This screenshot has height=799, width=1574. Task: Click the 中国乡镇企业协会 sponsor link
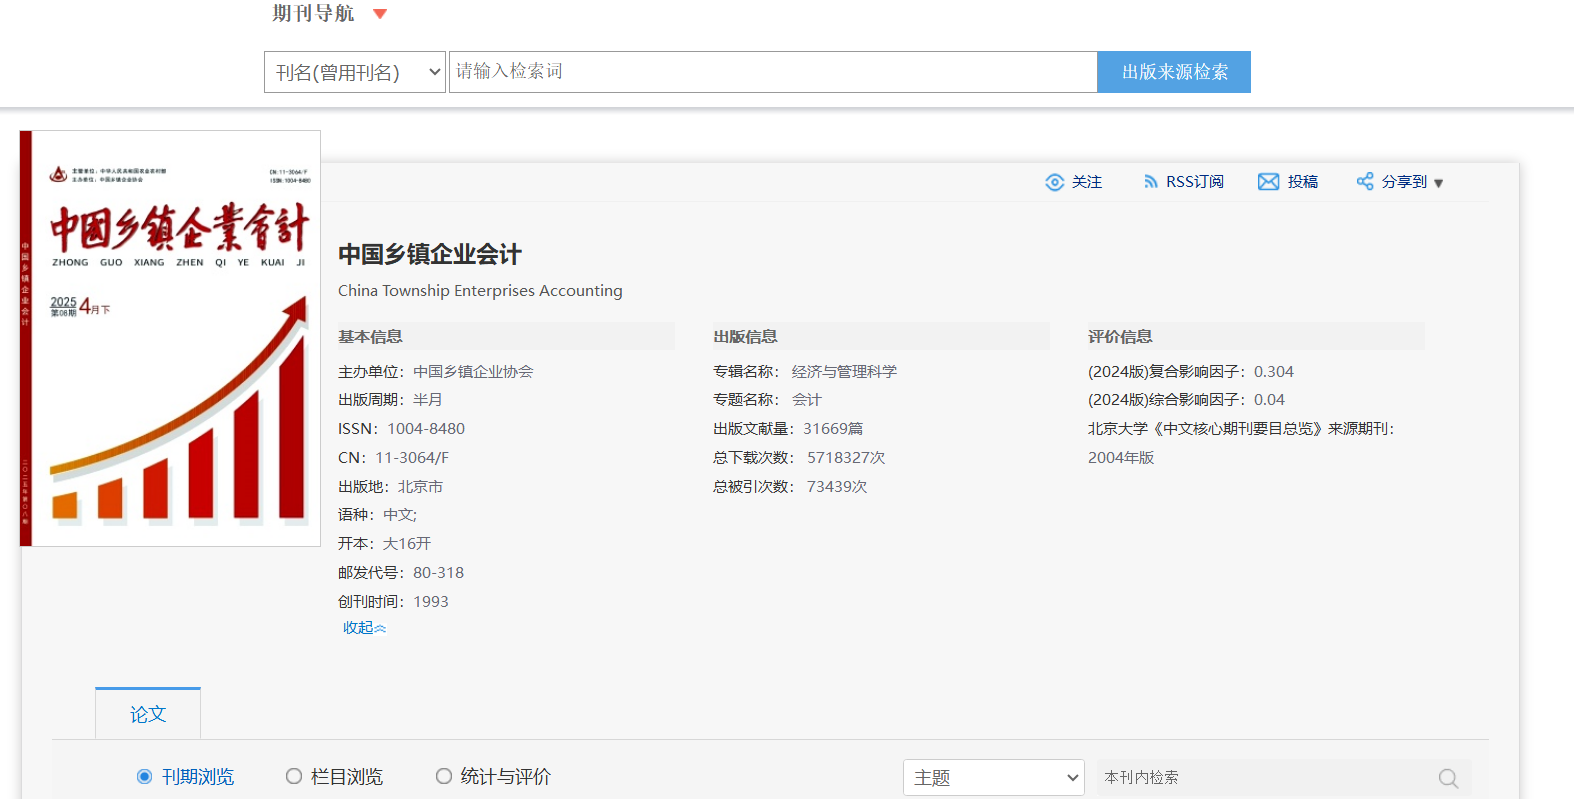click(473, 372)
